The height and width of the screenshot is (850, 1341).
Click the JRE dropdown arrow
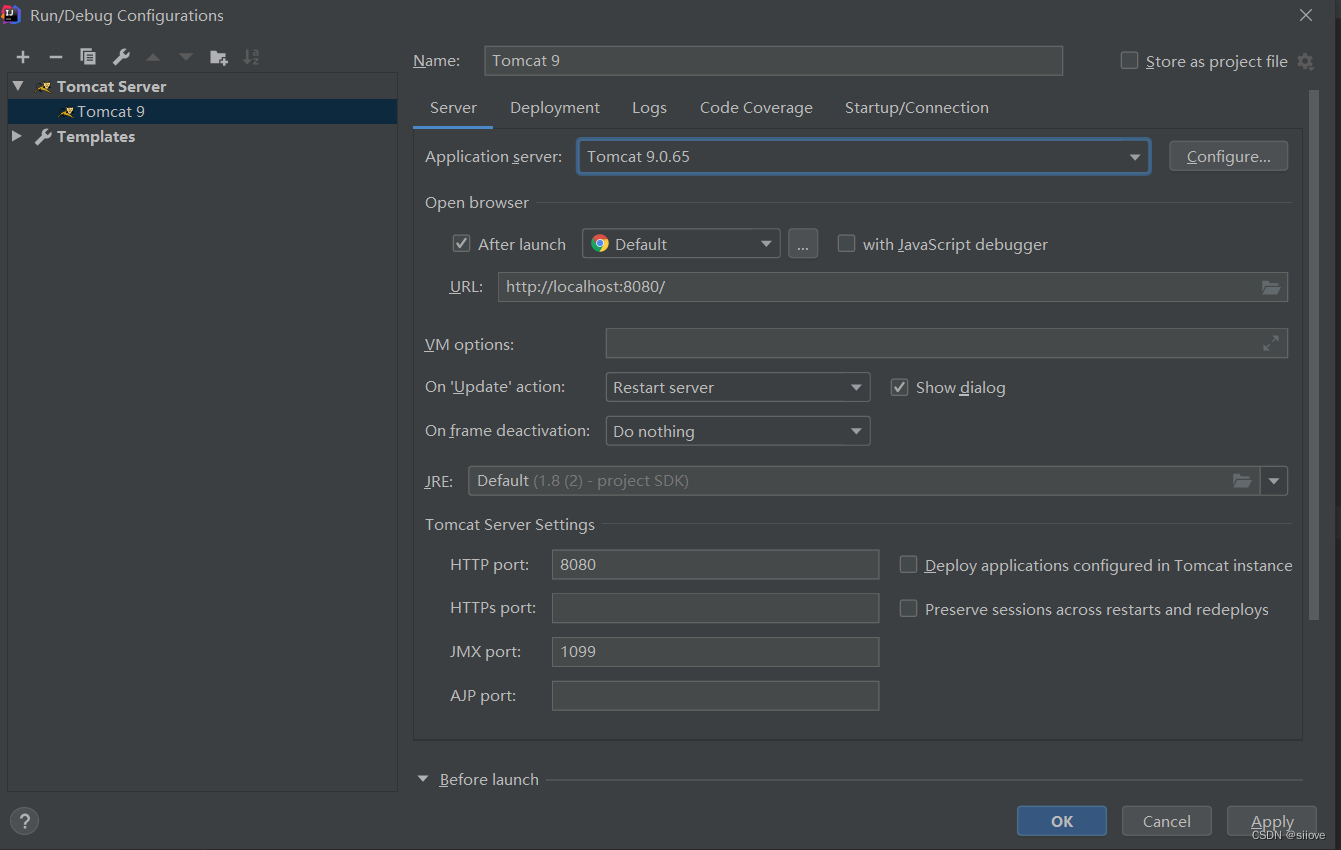pos(1274,481)
